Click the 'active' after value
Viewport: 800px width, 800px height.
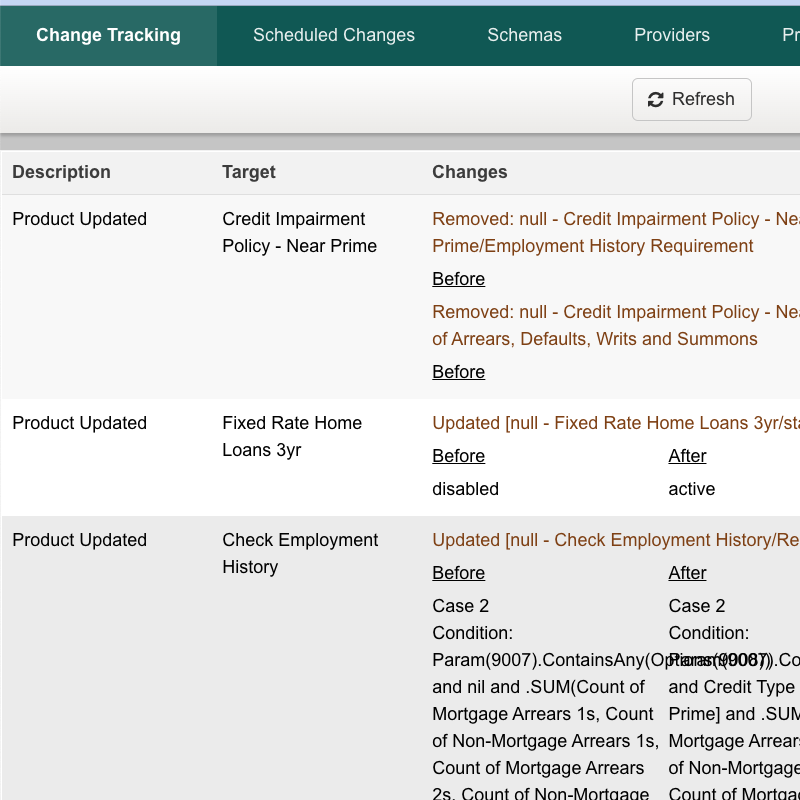tap(691, 489)
